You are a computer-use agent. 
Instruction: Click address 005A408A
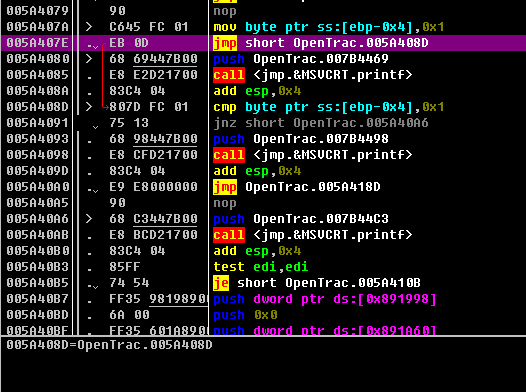(x=38, y=91)
